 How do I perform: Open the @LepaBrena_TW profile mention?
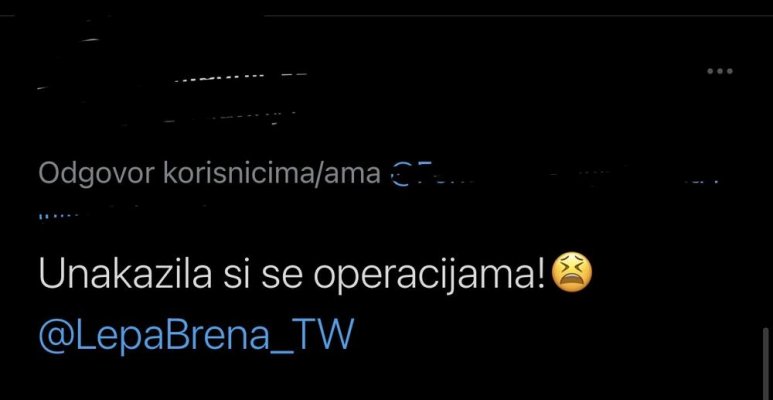tap(196, 335)
